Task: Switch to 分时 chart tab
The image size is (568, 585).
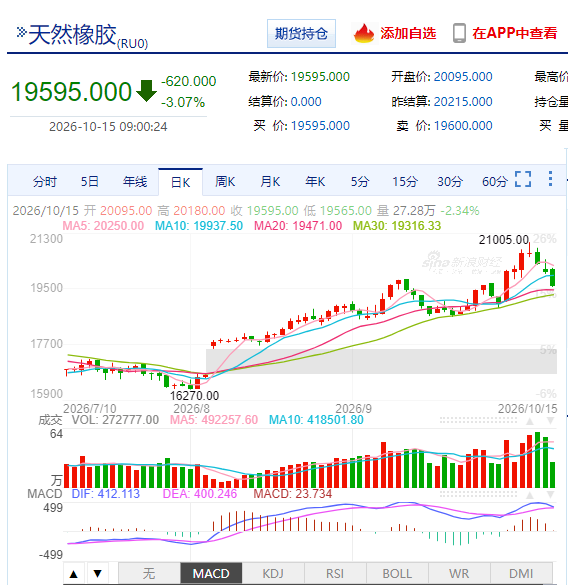Action: (45, 182)
